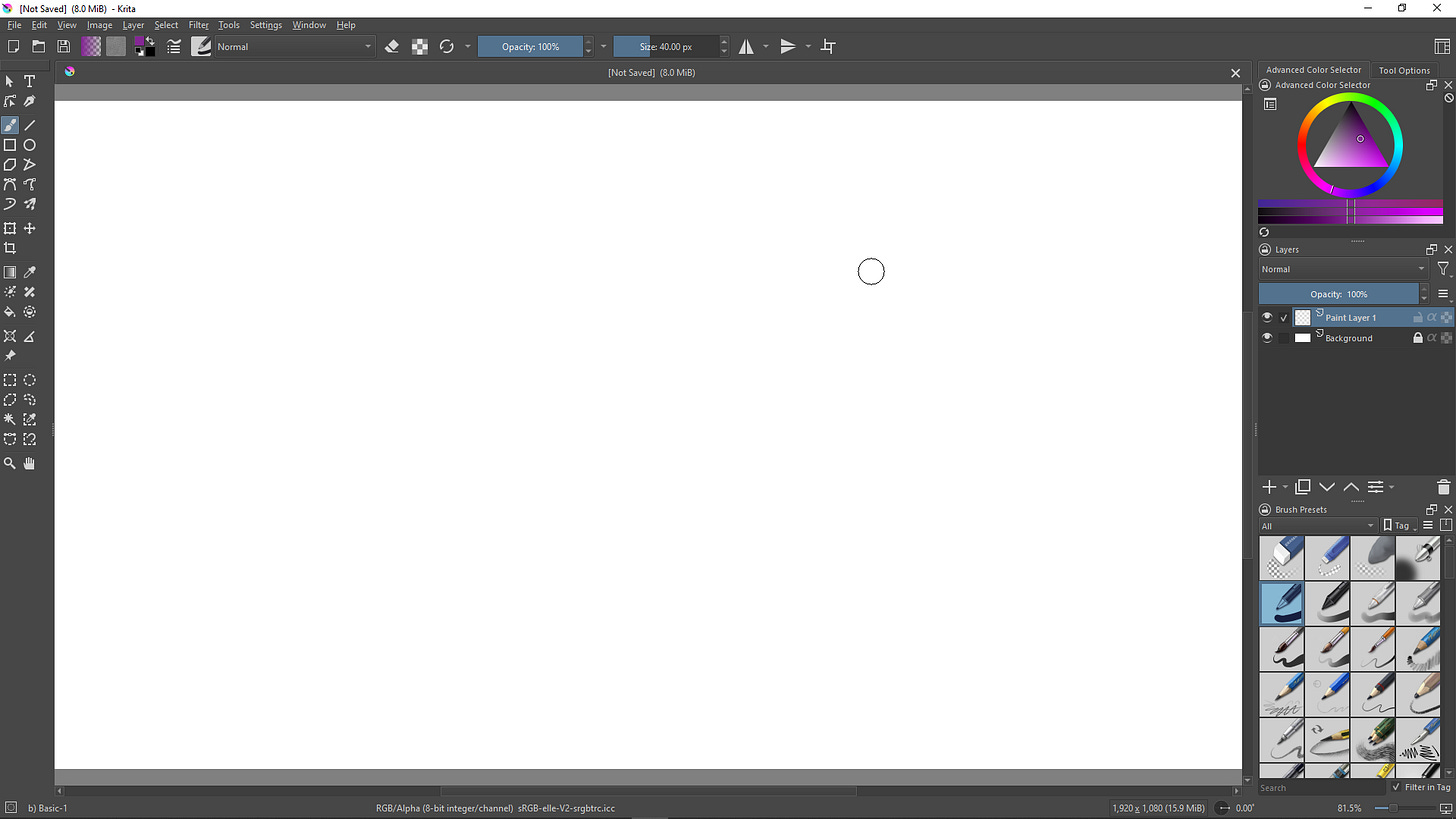Select the Move tool
The width and height of the screenshot is (1456, 819).
pyautogui.click(x=30, y=228)
